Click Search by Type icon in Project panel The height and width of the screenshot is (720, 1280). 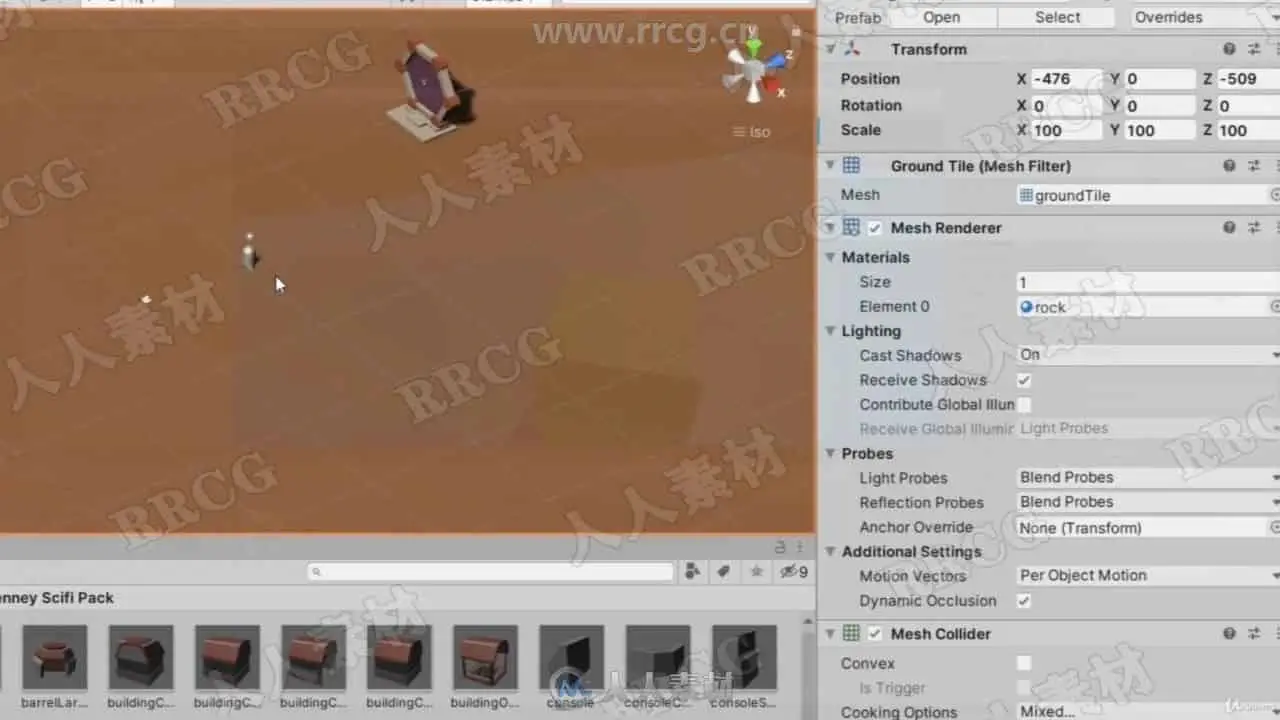click(692, 572)
